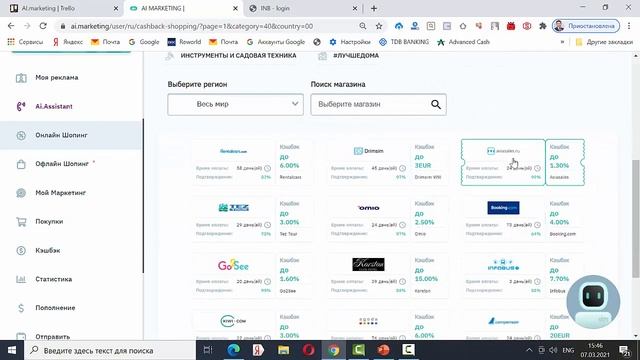
Task: Open the Reworld bookmark
Action: pos(184,42)
